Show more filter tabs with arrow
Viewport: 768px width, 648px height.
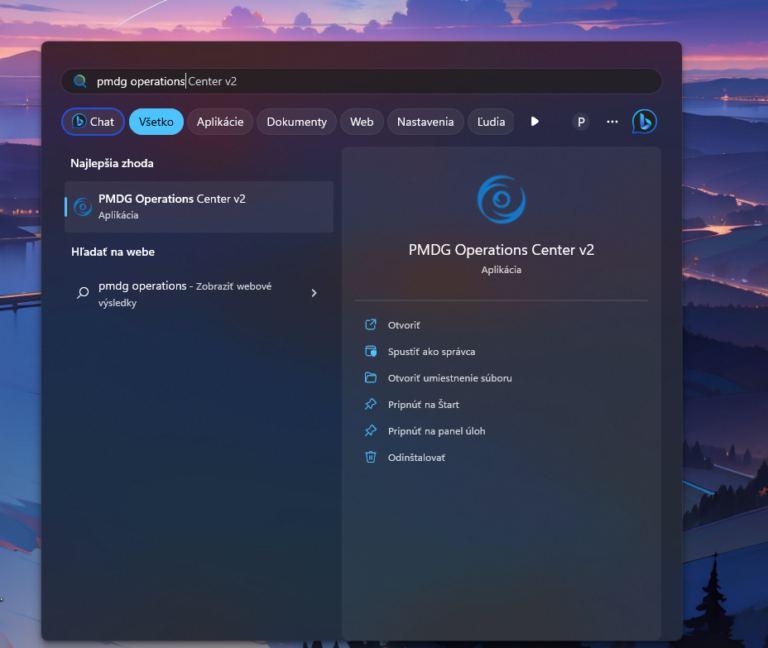[x=535, y=121]
